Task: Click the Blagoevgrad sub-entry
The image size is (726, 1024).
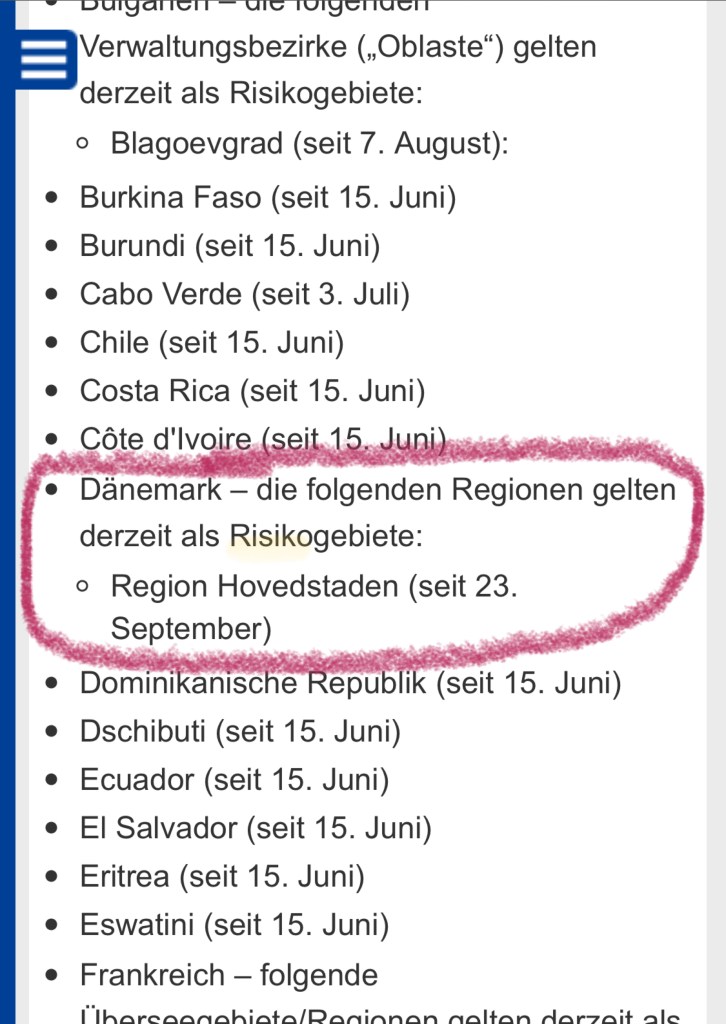Action: tap(310, 144)
